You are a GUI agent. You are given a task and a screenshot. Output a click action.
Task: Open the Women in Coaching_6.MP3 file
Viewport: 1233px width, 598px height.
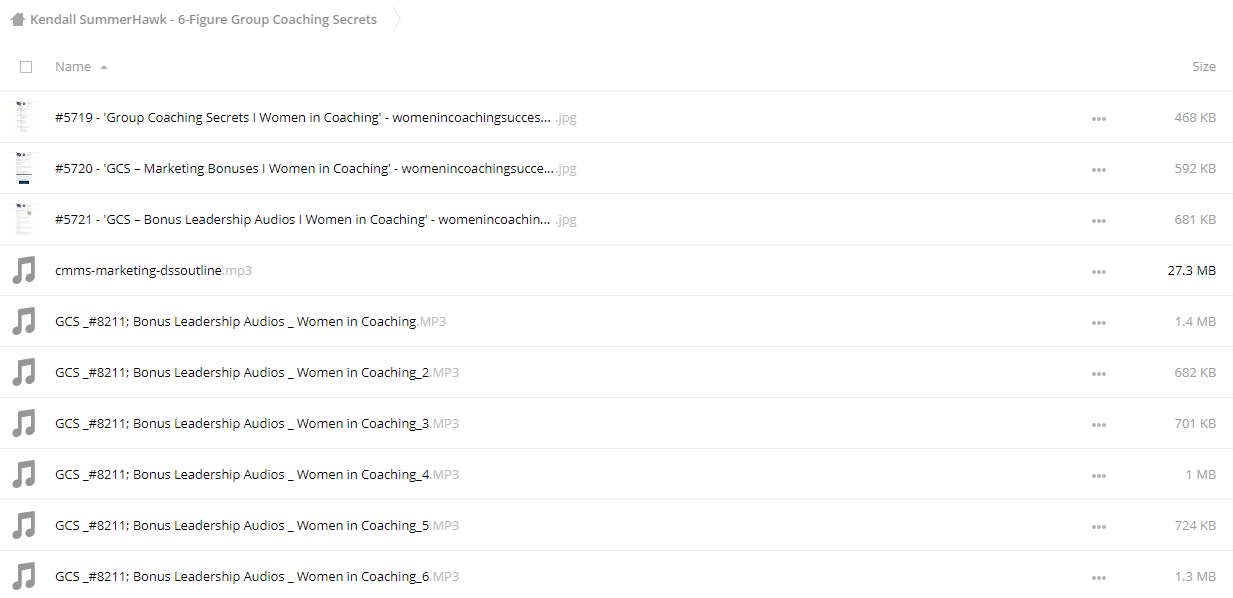257,577
